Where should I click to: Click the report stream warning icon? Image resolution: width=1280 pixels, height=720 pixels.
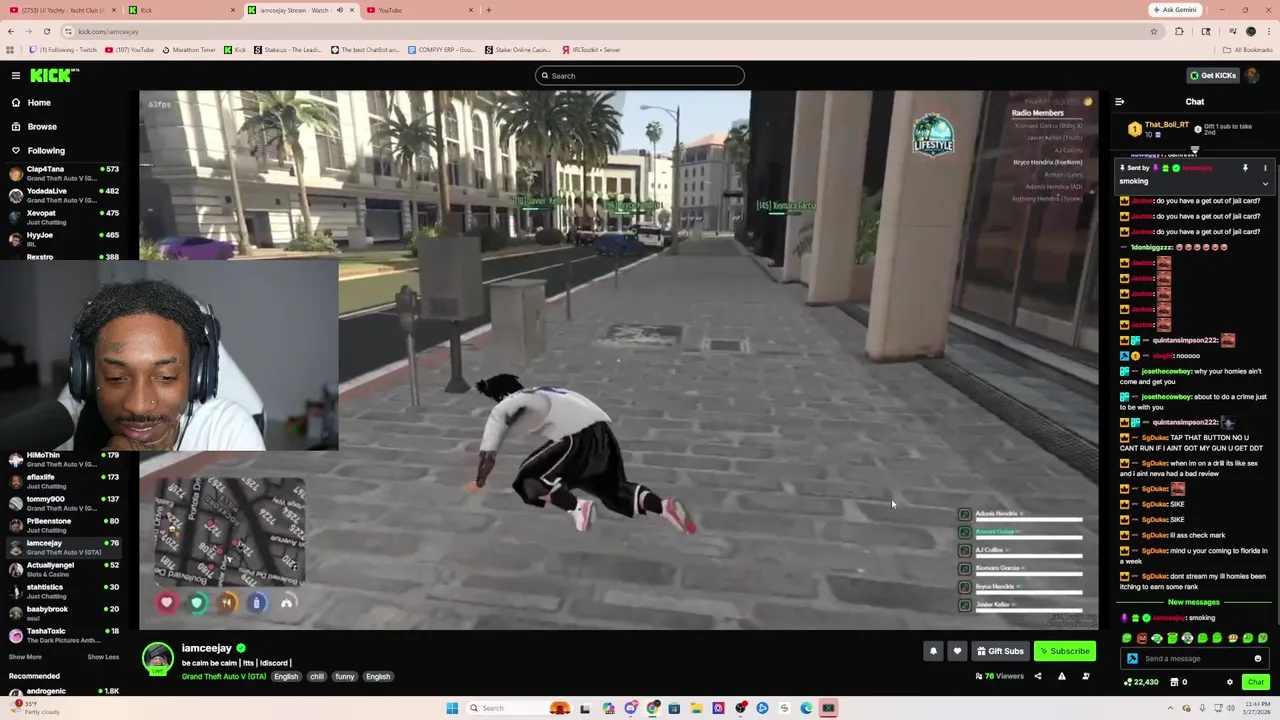pyautogui.click(x=1061, y=677)
